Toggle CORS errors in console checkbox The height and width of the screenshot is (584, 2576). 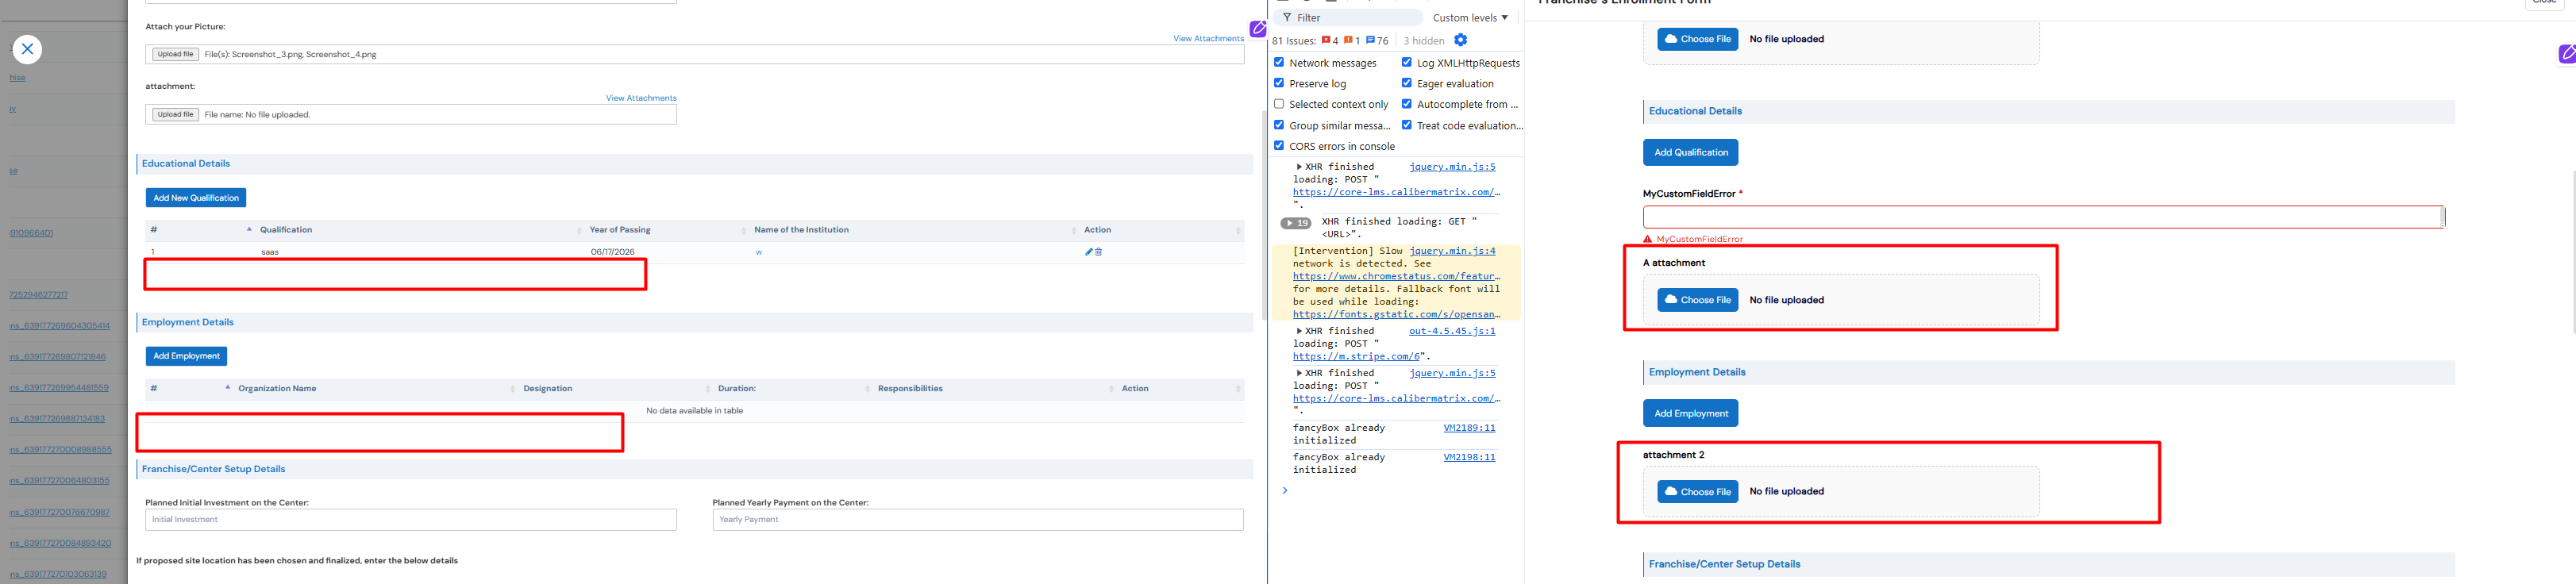click(x=1279, y=146)
